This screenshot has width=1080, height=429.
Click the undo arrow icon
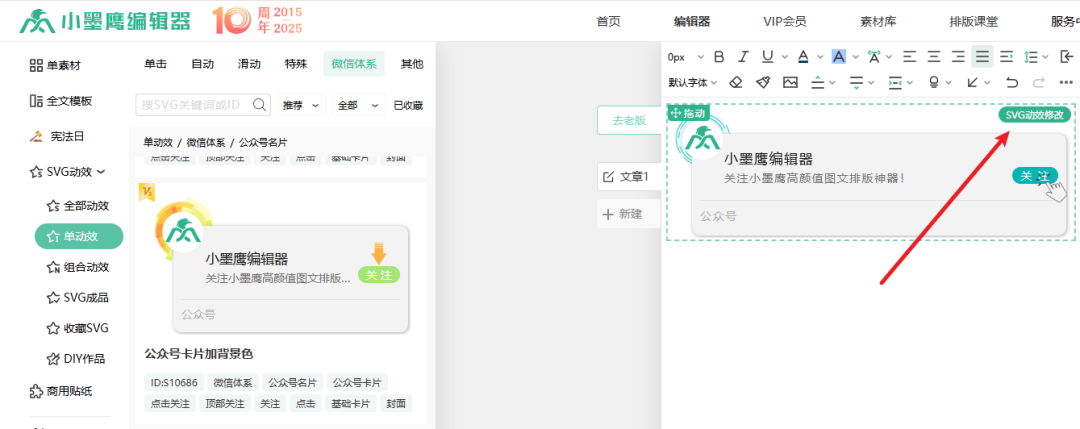click(1012, 82)
